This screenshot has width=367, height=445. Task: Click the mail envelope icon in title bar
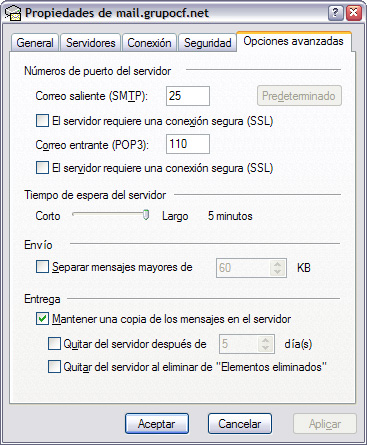tap(13, 14)
